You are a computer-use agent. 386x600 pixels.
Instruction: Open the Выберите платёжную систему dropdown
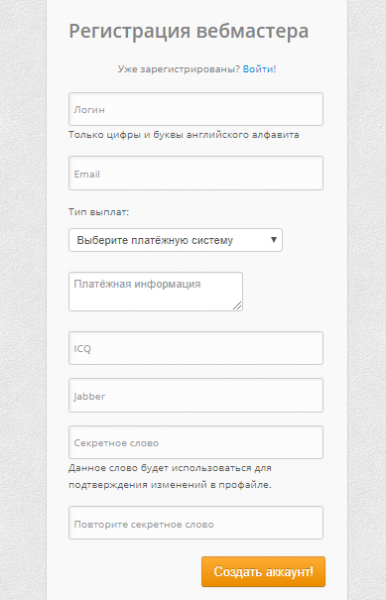click(176, 240)
